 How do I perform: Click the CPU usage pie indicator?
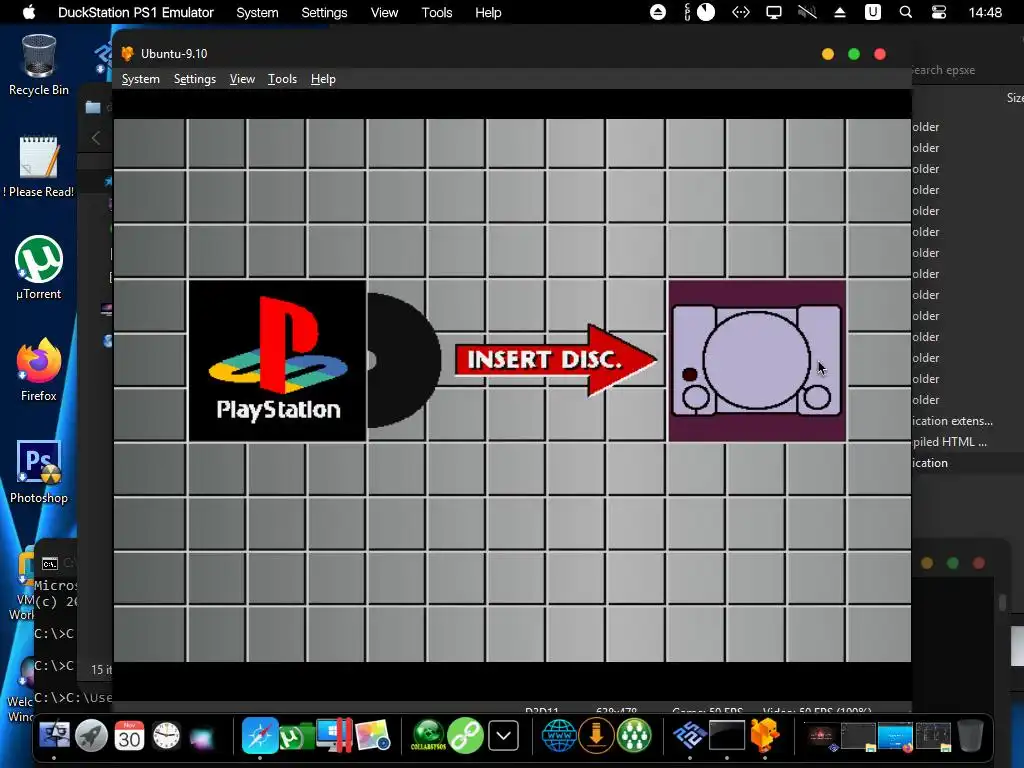coord(706,12)
